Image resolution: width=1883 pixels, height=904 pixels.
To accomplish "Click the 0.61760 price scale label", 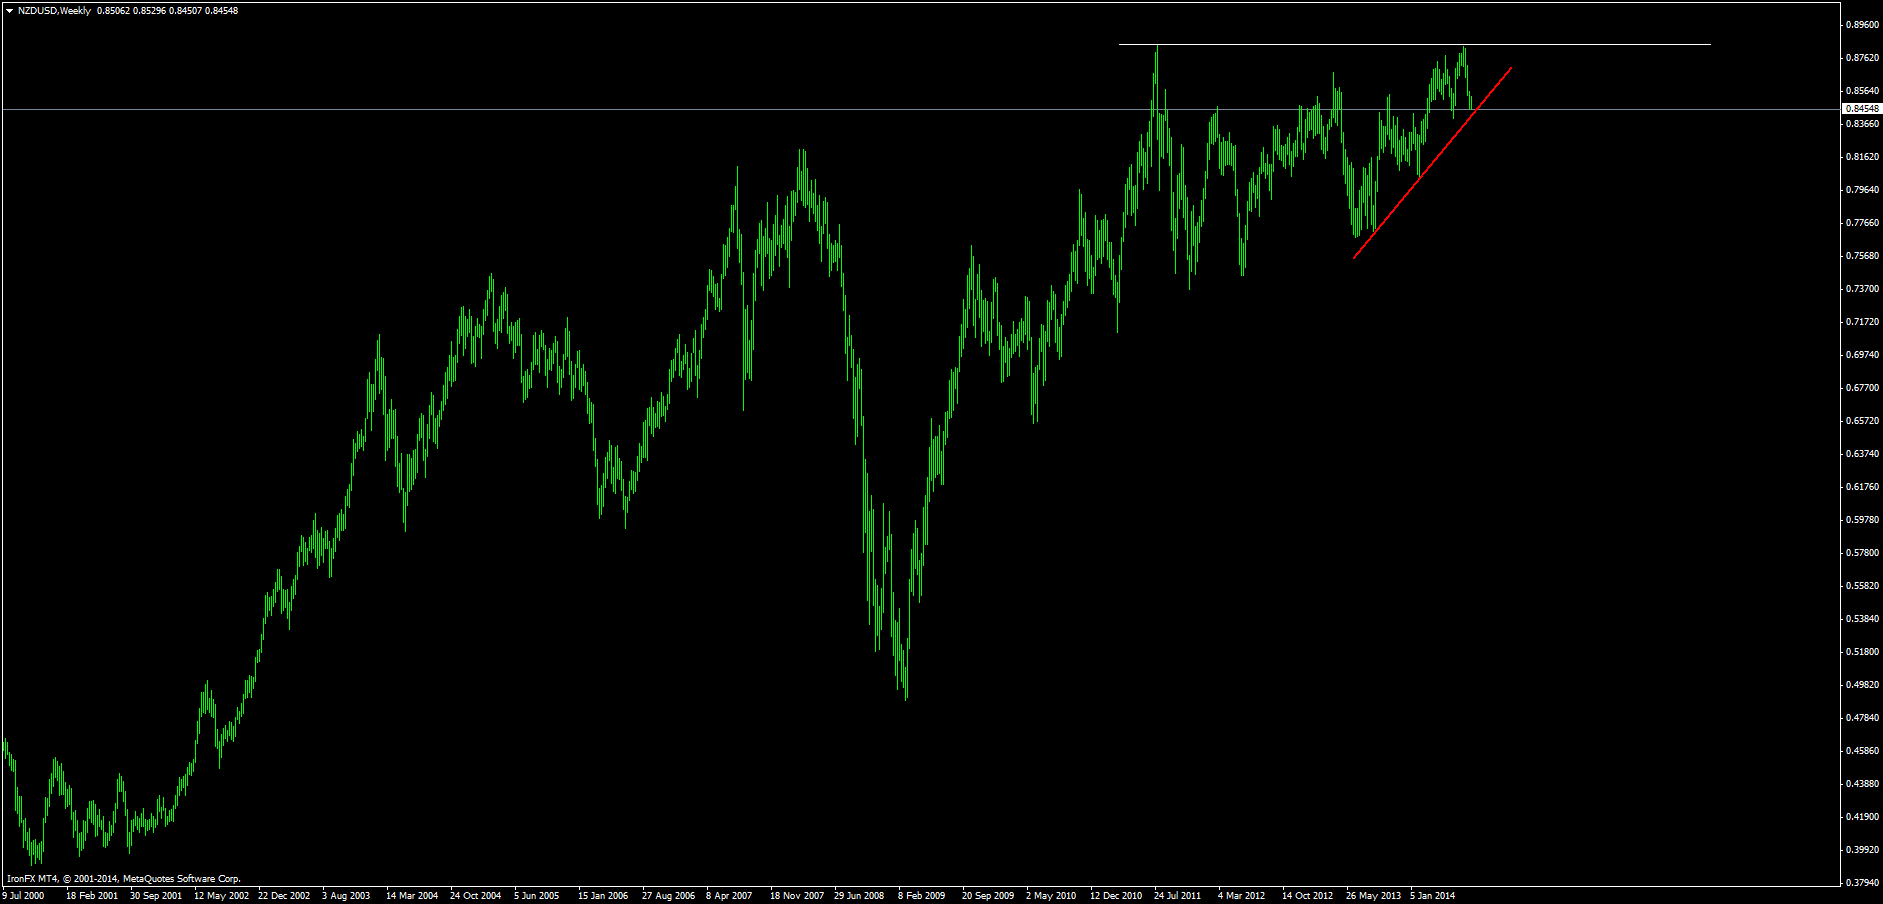I will pyautogui.click(x=1861, y=486).
